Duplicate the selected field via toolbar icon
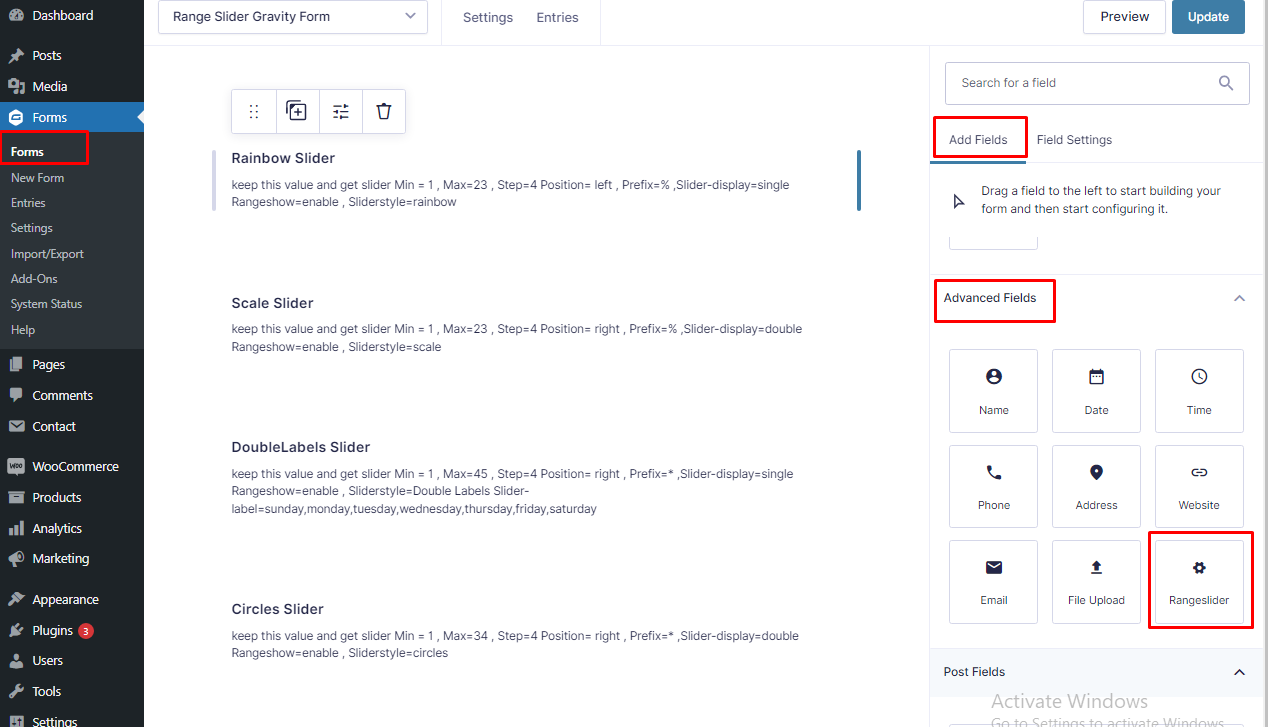The width and height of the screenshot is (1268, 727). tap(296, 111)
